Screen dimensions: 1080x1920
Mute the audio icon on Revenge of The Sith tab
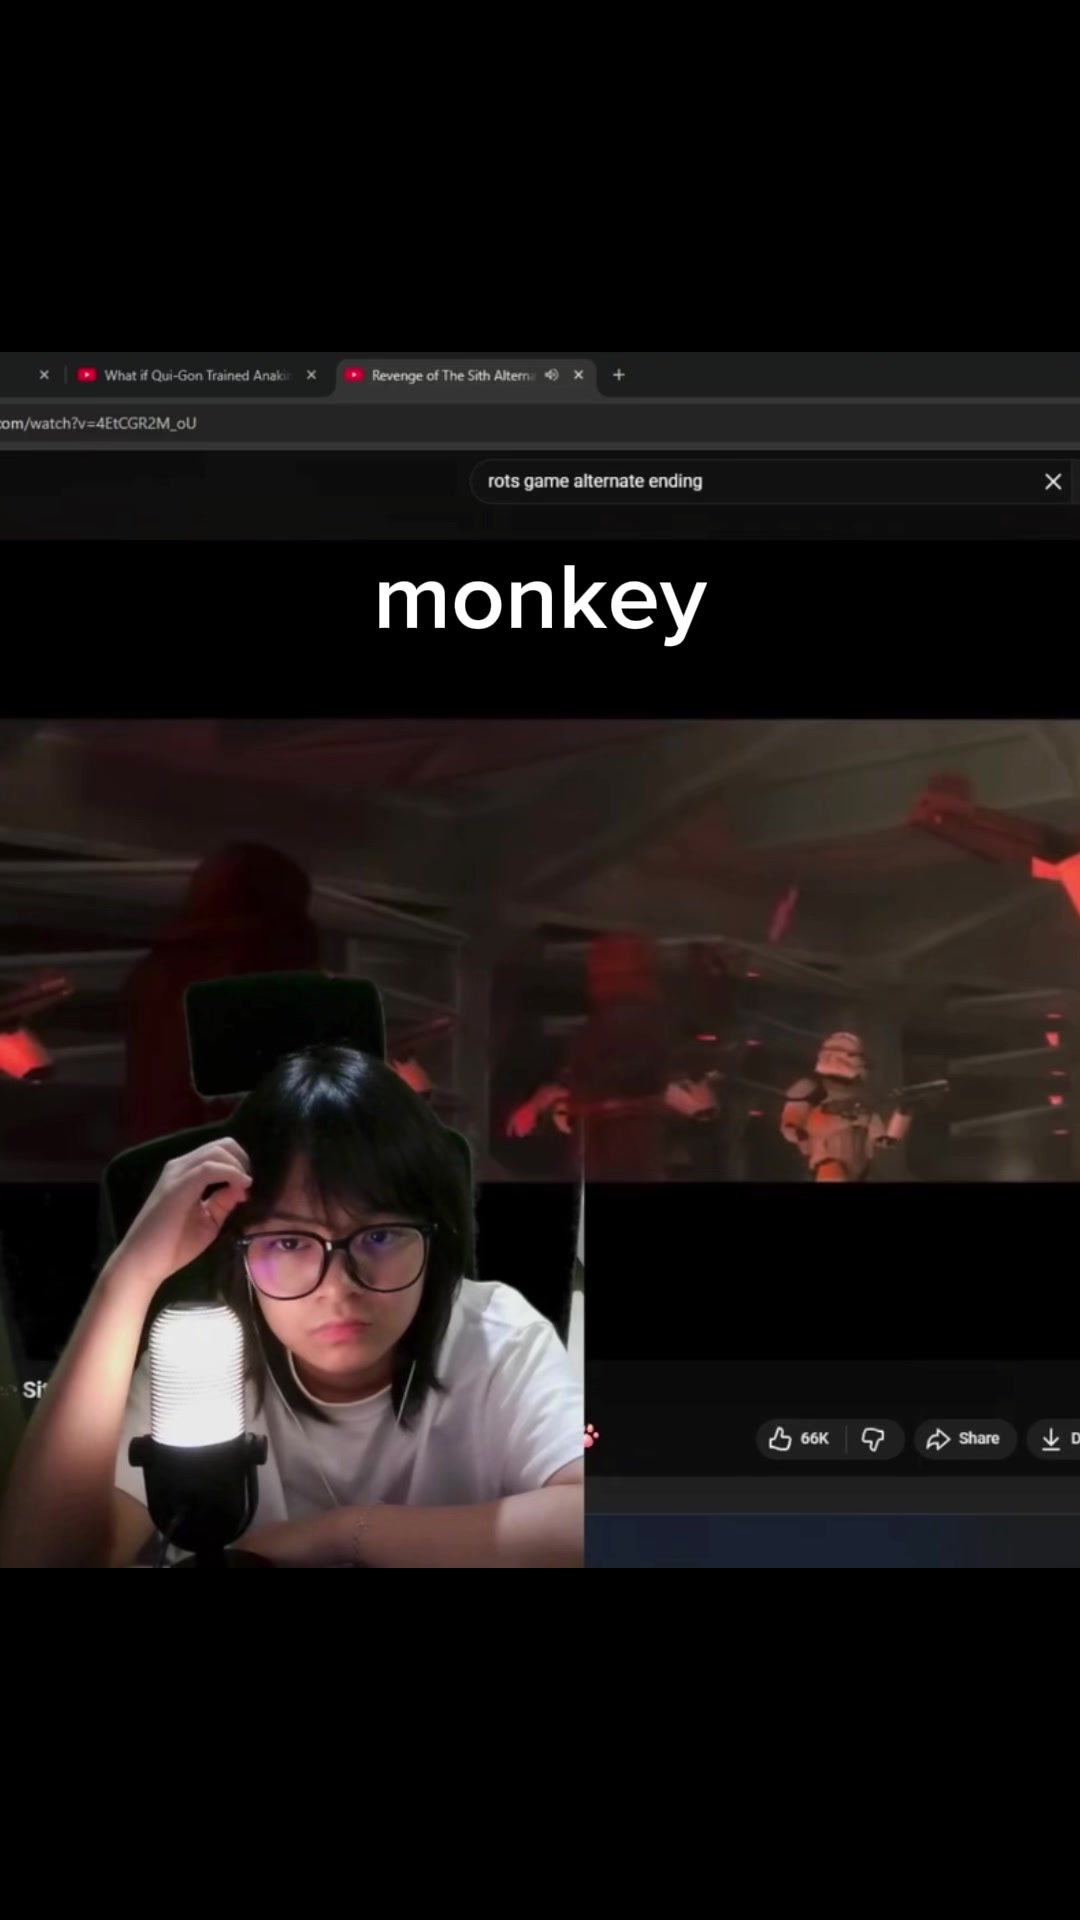click(551, 375)
